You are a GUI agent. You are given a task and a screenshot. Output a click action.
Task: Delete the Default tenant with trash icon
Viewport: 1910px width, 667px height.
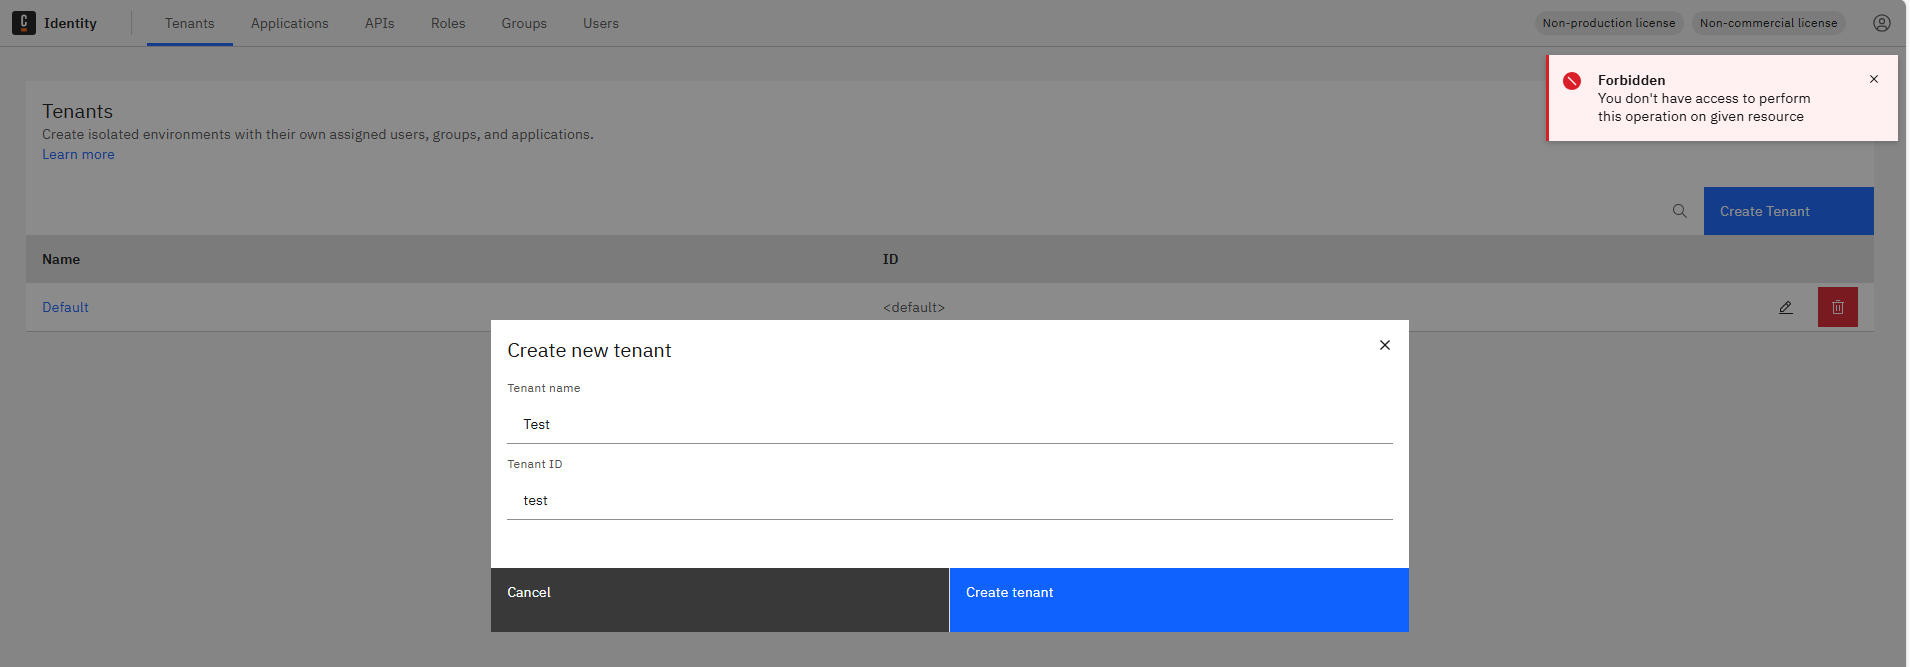coord(1837,307)
